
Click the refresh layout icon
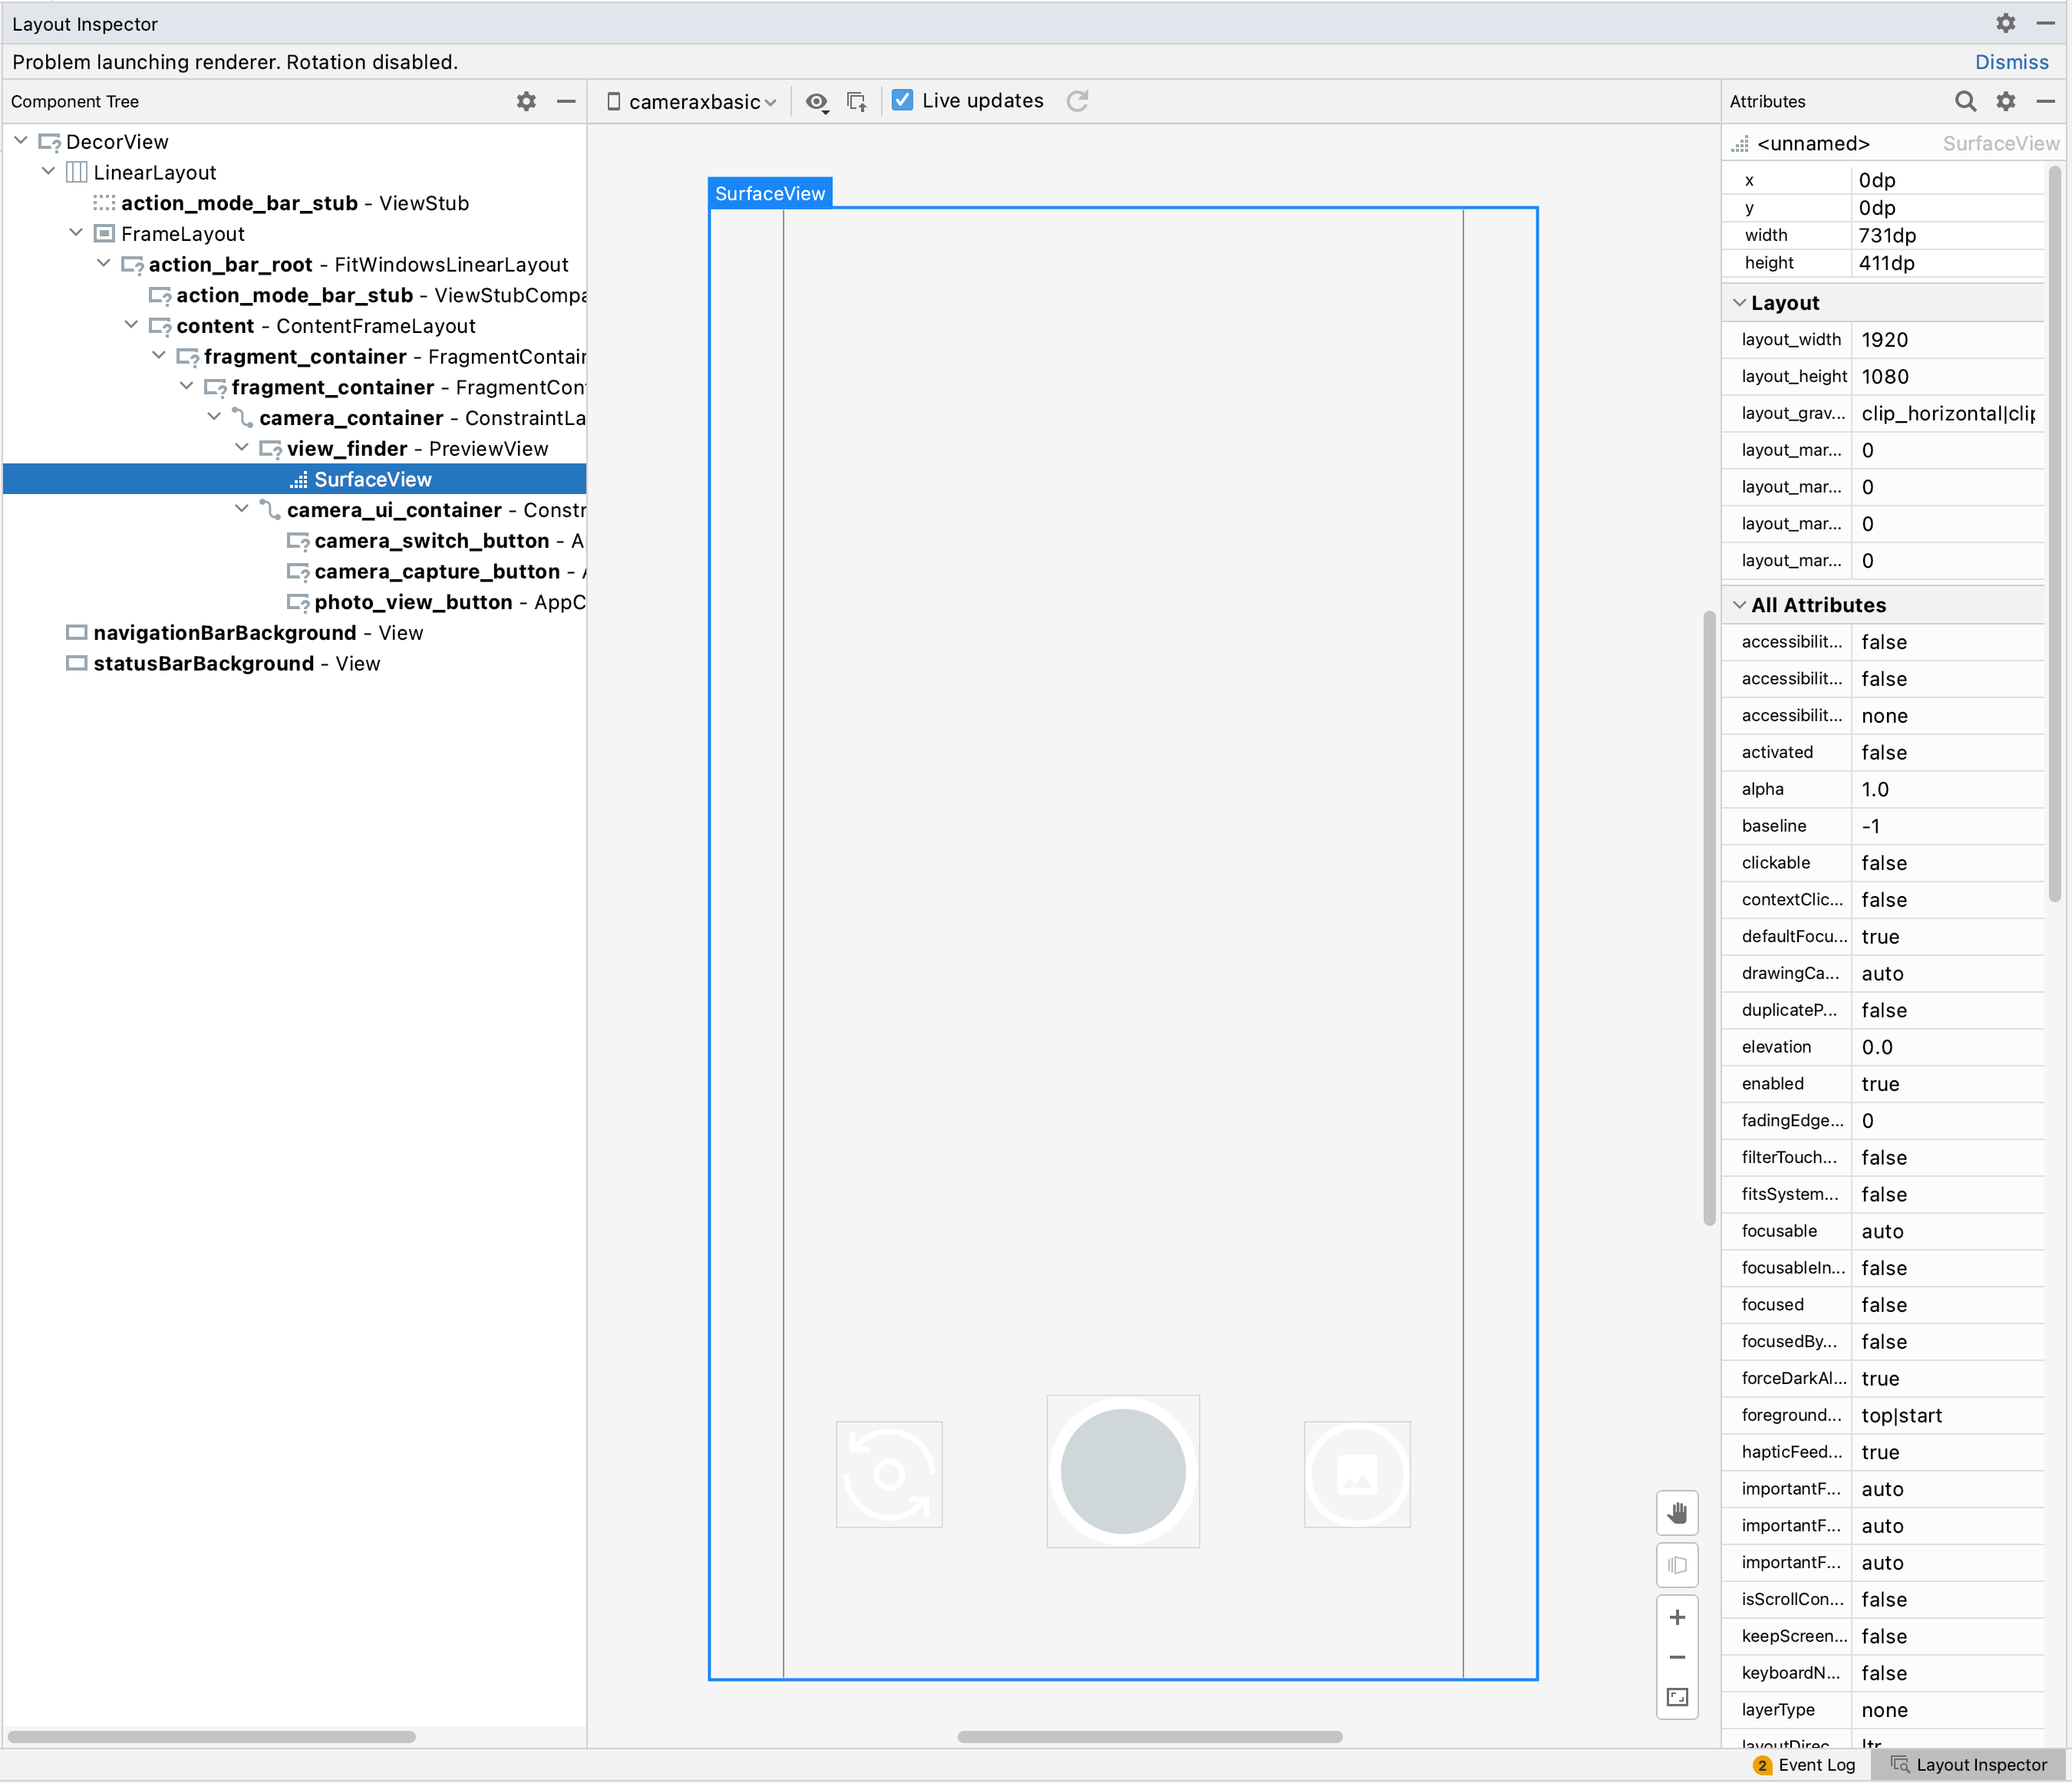tap(1077, 101)
